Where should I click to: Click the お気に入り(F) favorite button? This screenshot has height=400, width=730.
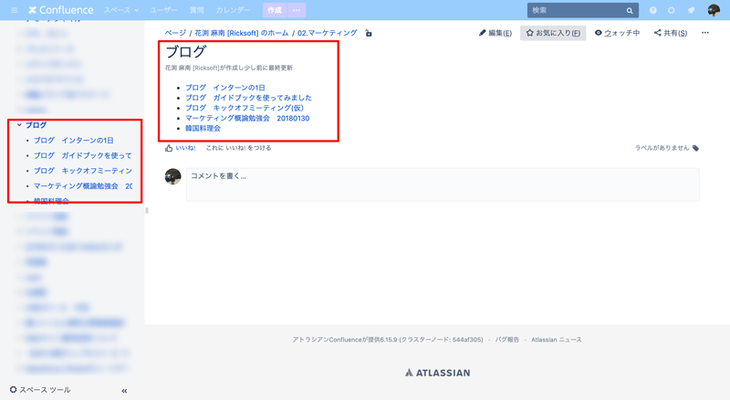[553, 33]
